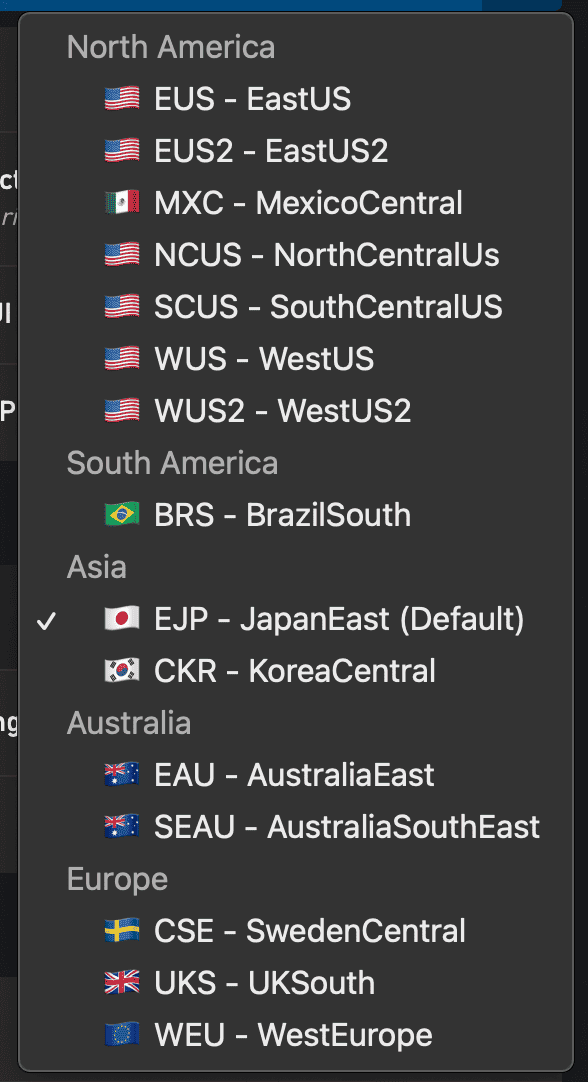The image size is (588, 1082).
Task: Click the UK flag icon for UKS
Action: pos(122,983)
